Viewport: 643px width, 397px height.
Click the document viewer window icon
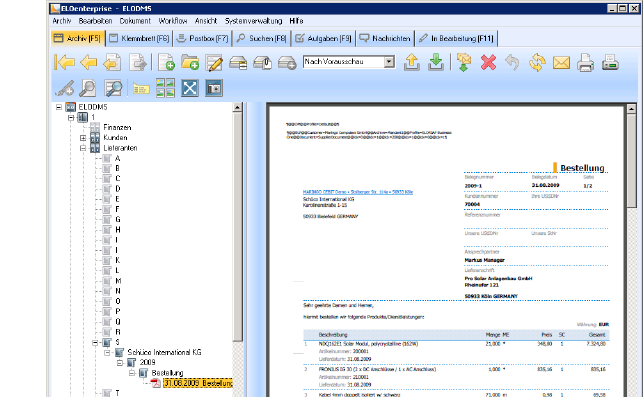pos(214,88)
